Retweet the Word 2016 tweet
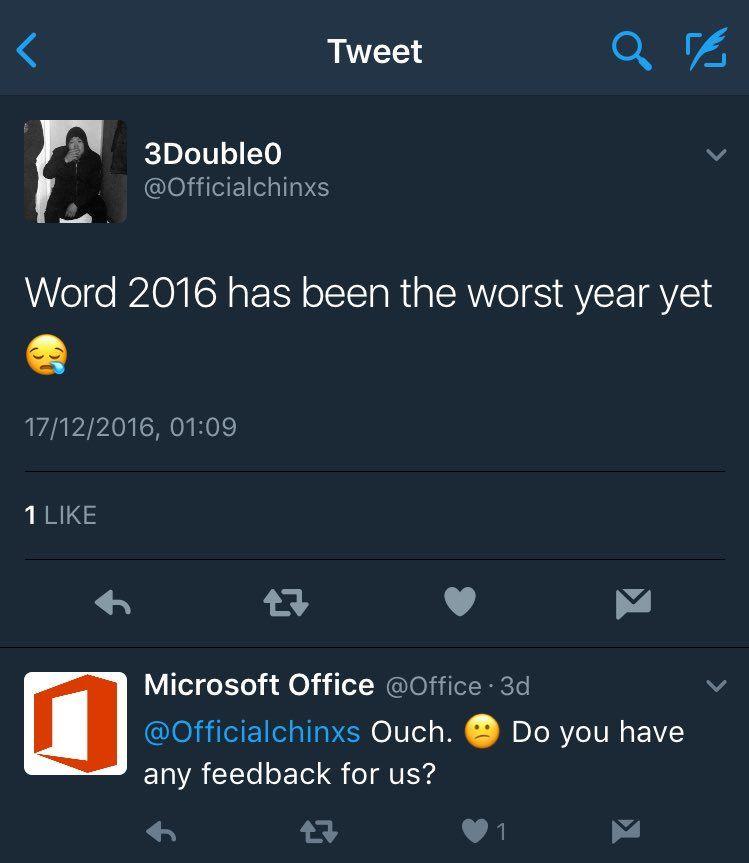This screenshot has height=863, width=749. pyautogui.click(x=285, y=602)
